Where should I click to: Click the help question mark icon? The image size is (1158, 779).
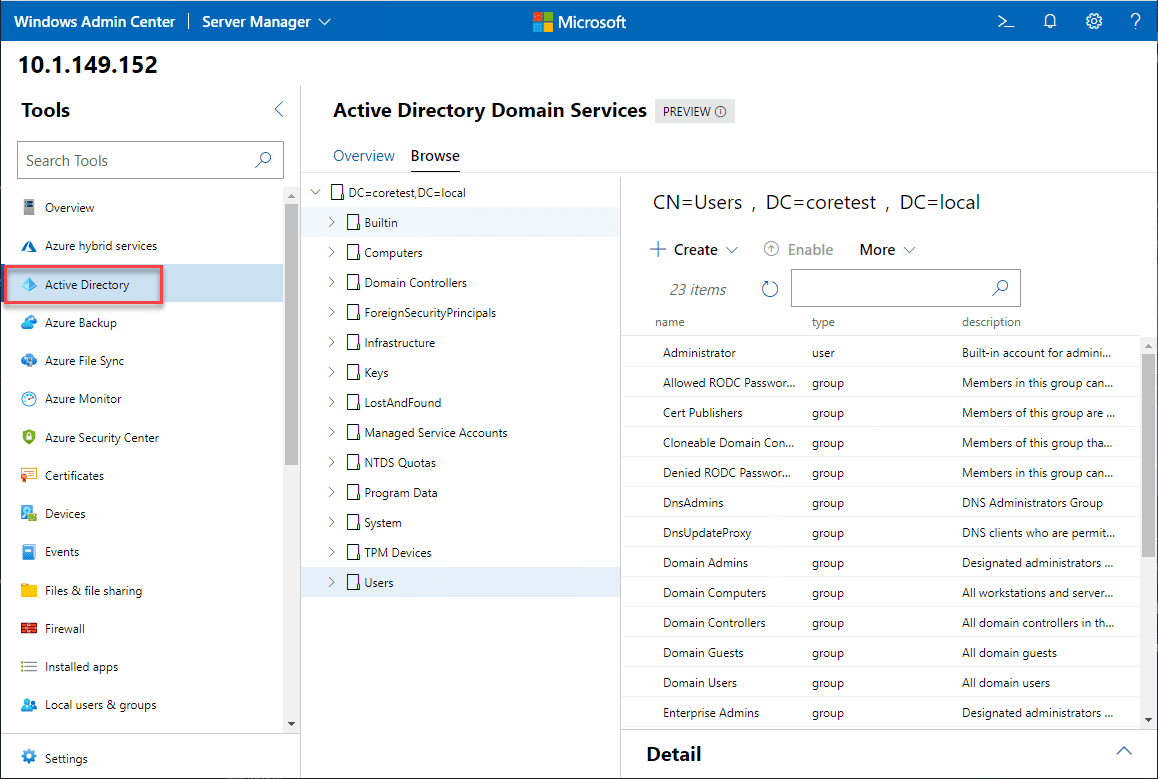pos(1135,21)
